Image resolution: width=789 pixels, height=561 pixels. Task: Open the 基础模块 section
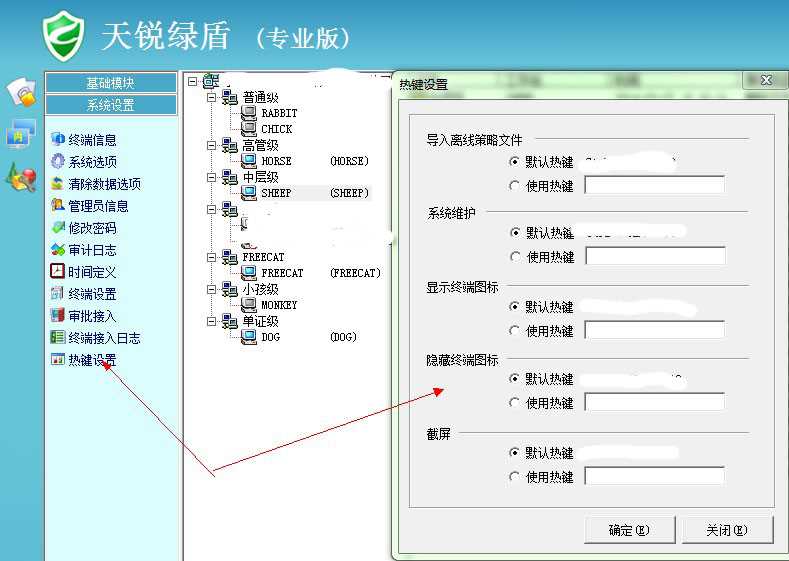[x=111, y=83]
